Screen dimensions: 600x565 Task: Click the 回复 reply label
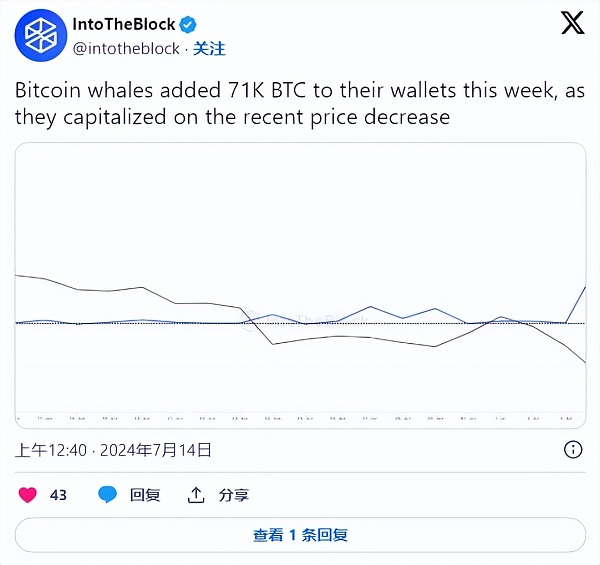tap(145, 494)
